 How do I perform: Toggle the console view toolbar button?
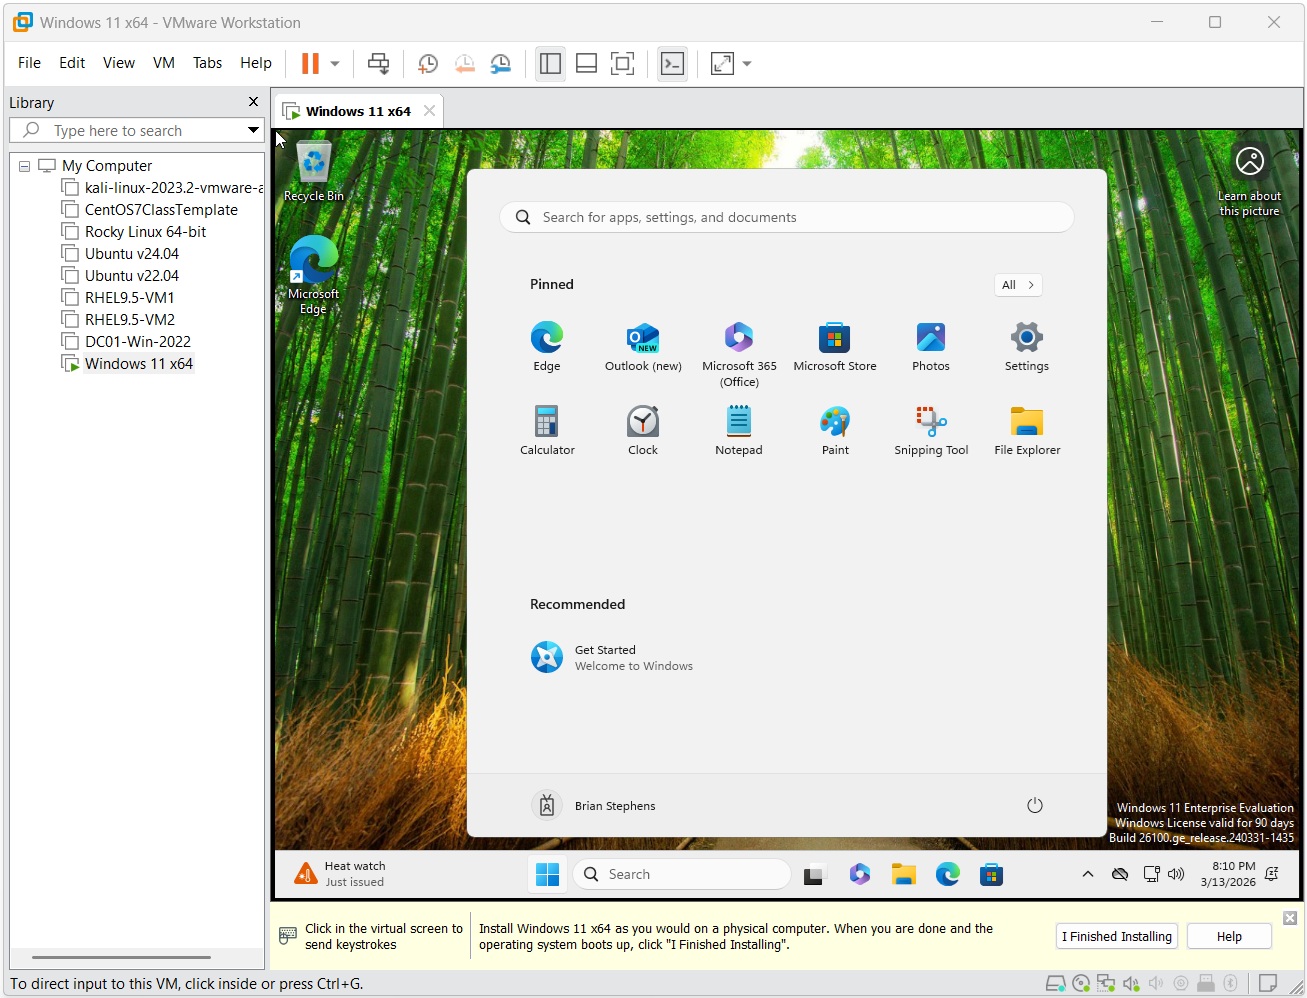point(672,63)
